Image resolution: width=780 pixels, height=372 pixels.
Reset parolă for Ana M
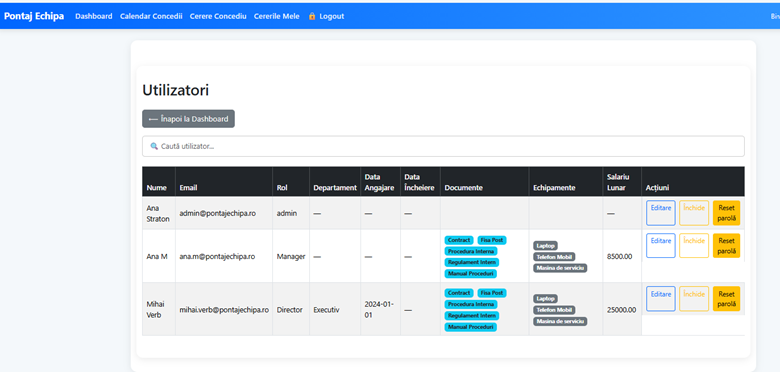[726, 246]
